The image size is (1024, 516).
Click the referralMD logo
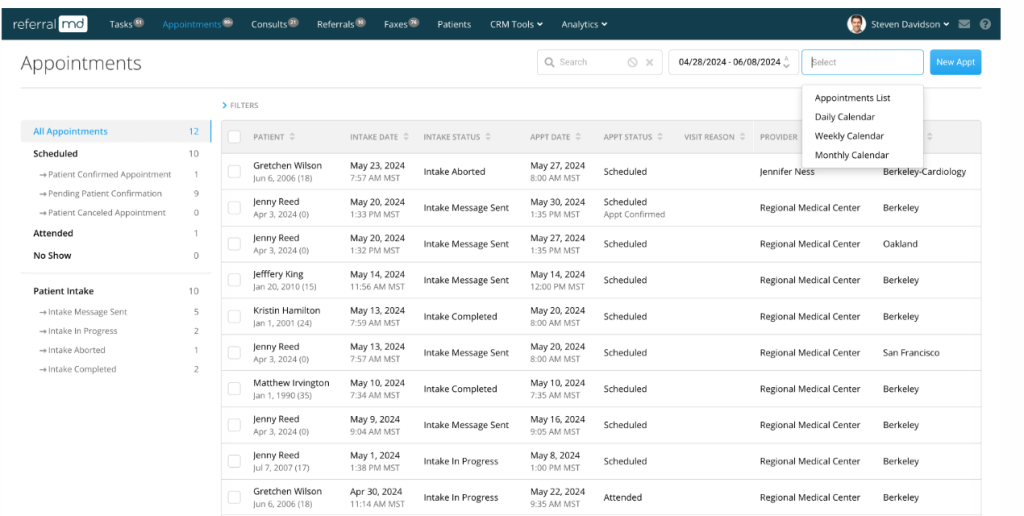50,24
